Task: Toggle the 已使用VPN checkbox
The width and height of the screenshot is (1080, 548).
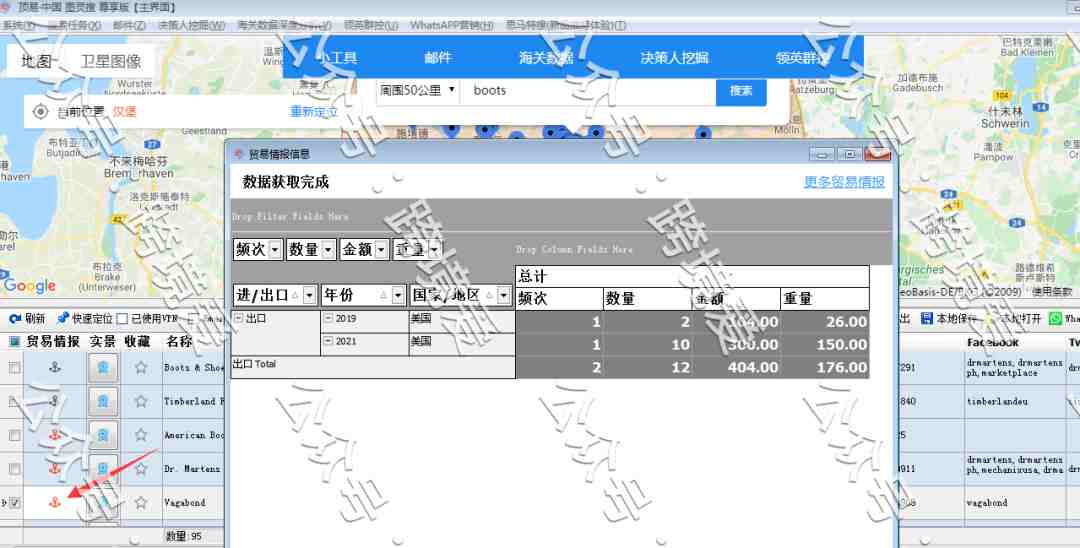Action: coord(122,319)
